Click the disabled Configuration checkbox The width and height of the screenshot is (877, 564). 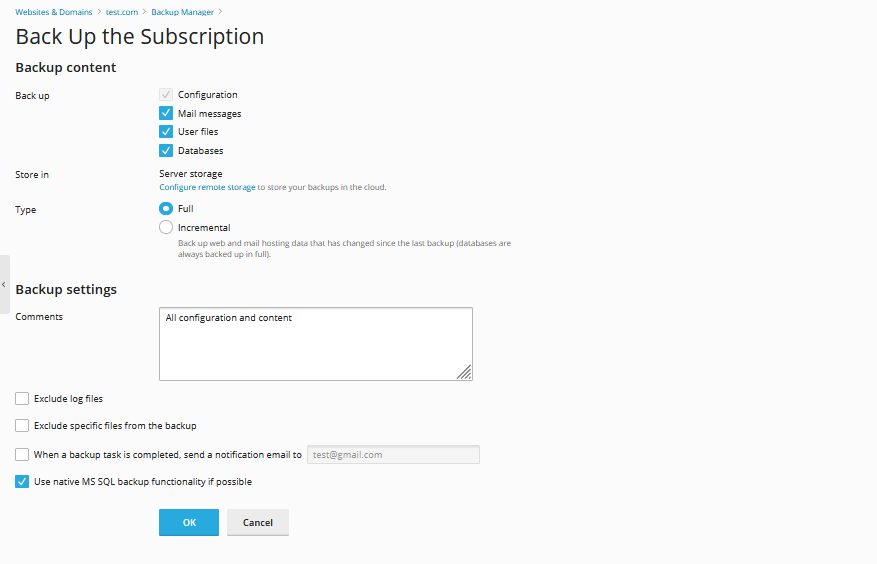click(166, 95)
